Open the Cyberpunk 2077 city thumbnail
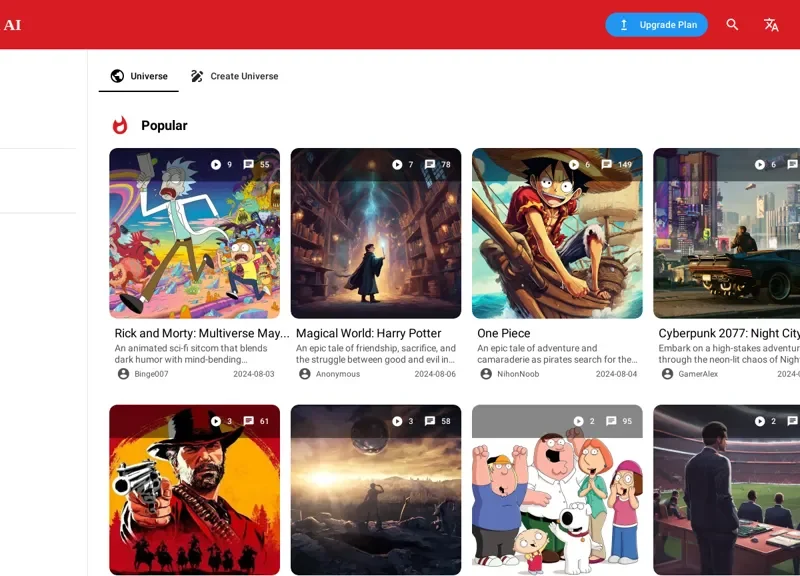Screen dimensions: 800x576 (x=727, y=233)
